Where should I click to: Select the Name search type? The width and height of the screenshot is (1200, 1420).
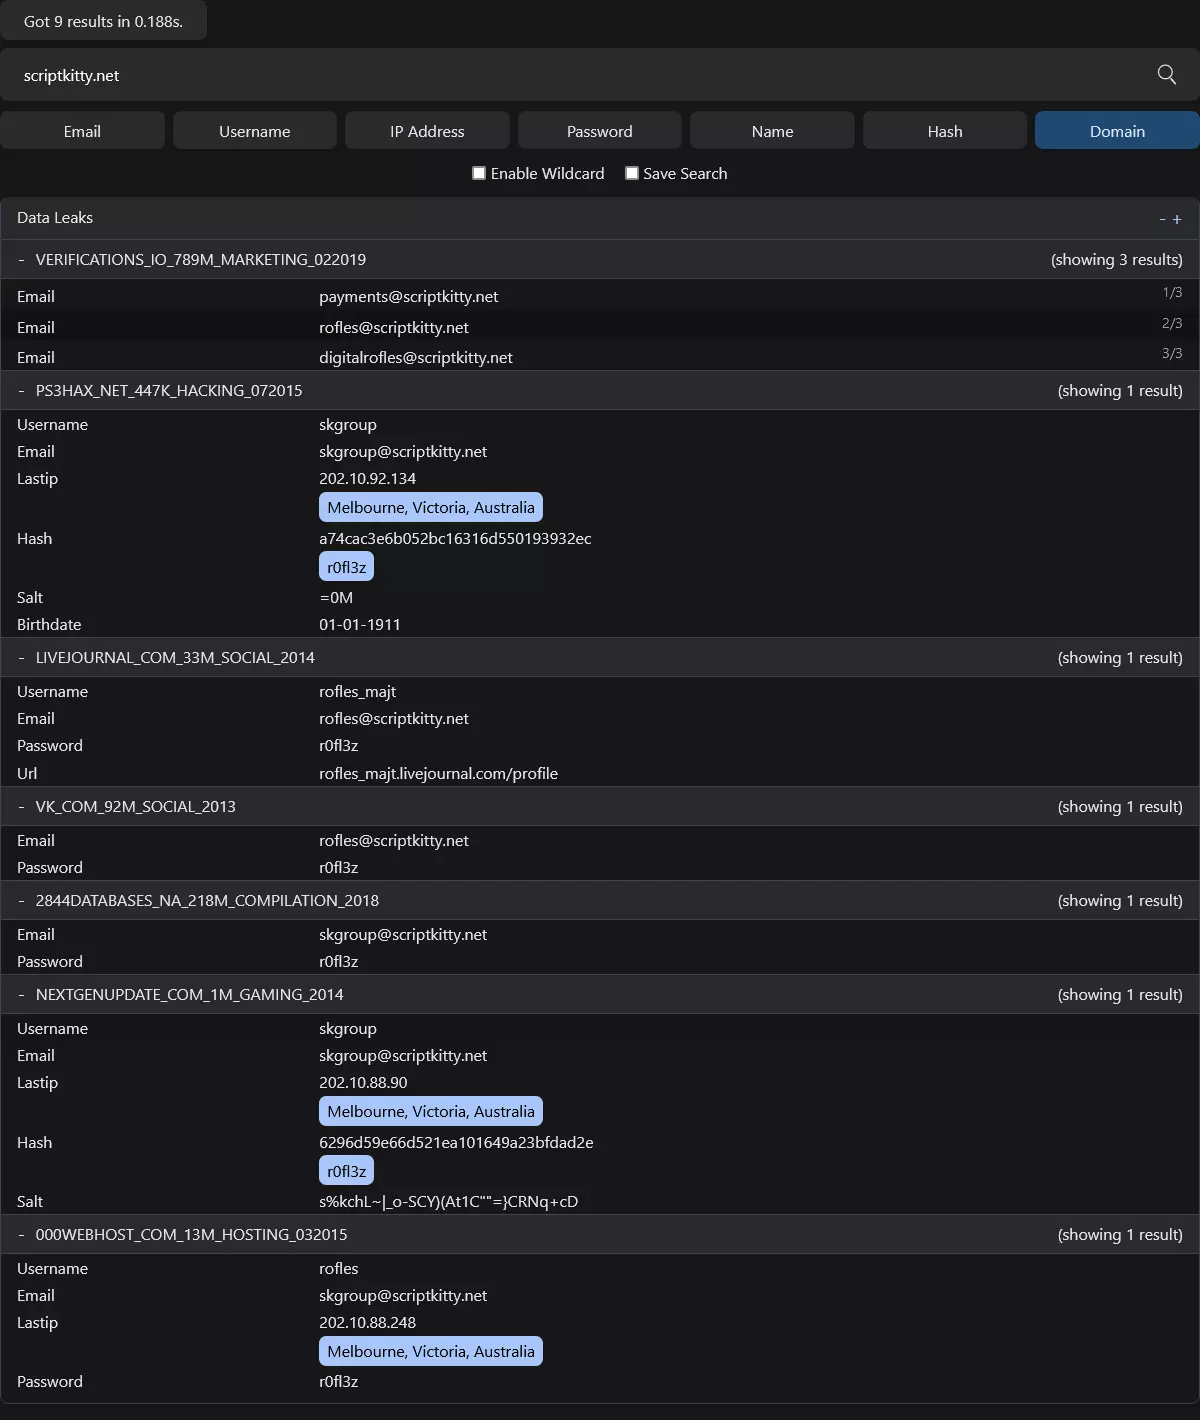[772, 131]
